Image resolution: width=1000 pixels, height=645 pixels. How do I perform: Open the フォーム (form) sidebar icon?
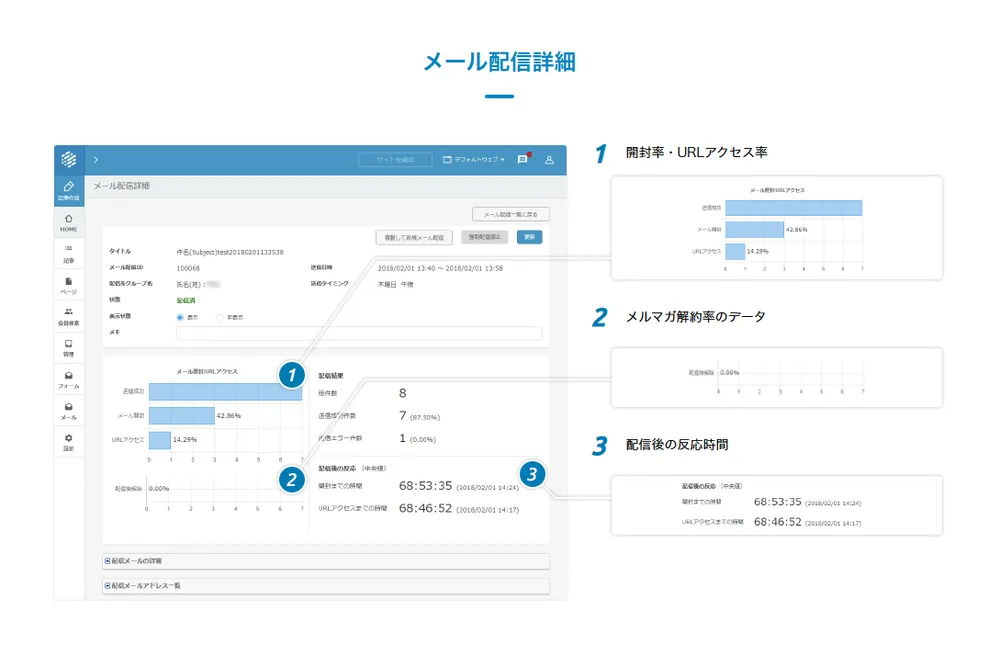pos(68,379)
